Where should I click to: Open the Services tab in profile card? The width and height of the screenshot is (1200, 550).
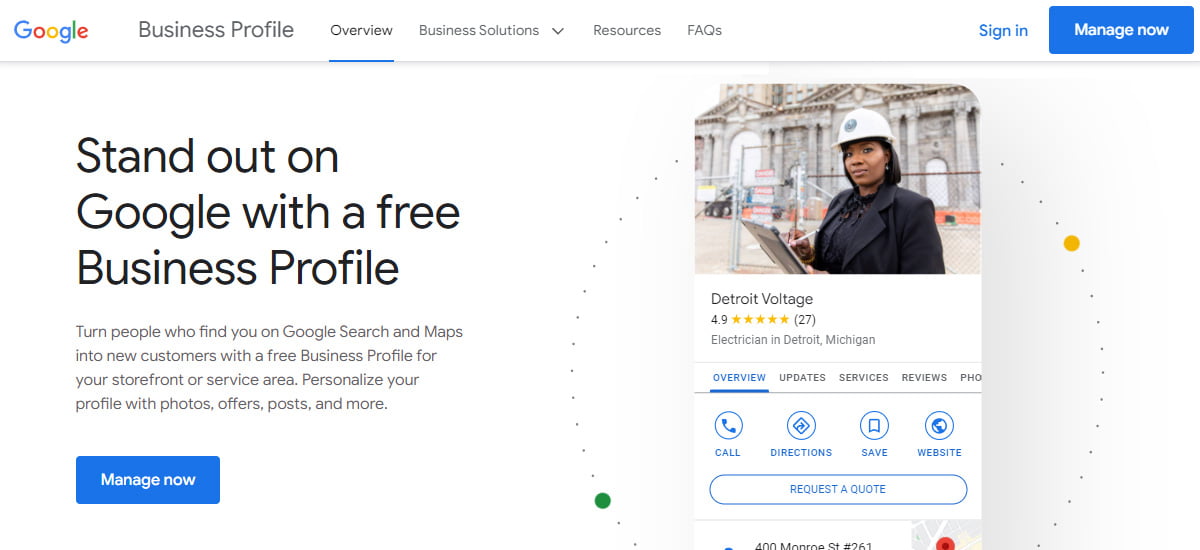pyautogui.click(x=864, y=378)
